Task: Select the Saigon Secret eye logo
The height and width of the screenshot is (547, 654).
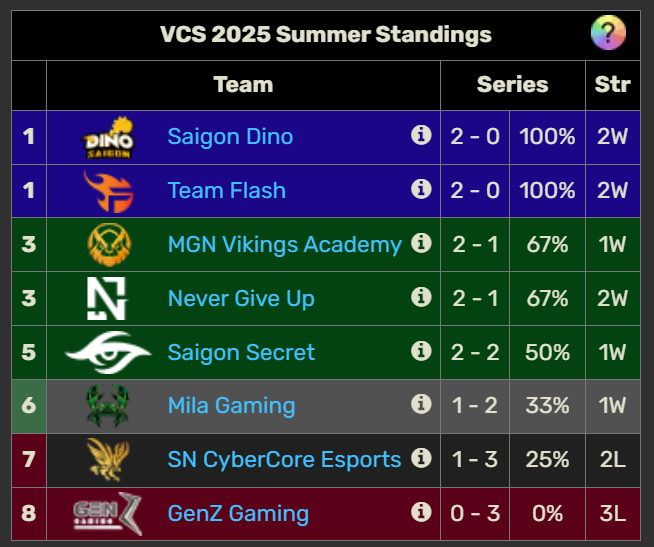Action: (x=108, y=353)
